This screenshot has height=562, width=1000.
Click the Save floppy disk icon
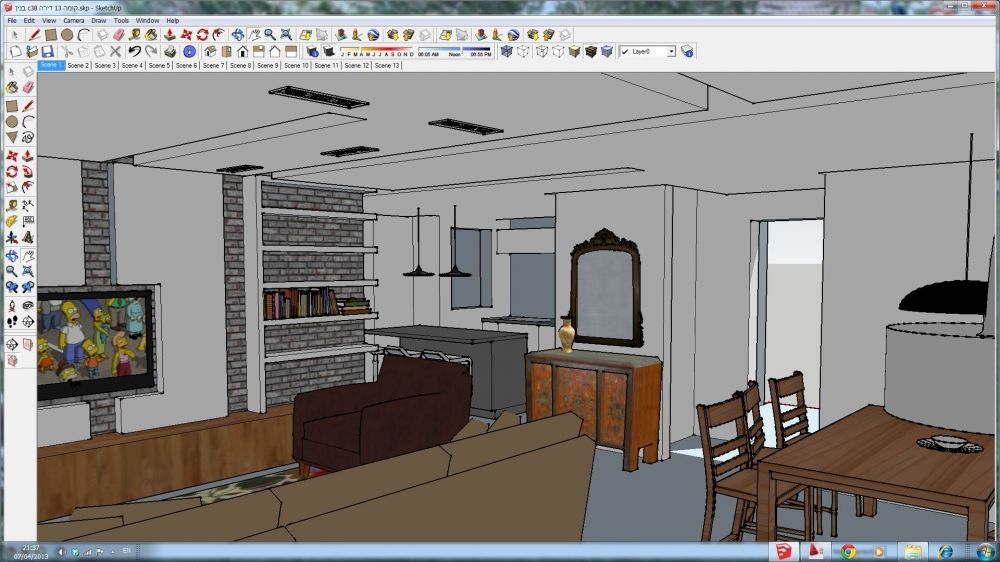[47, 51]
